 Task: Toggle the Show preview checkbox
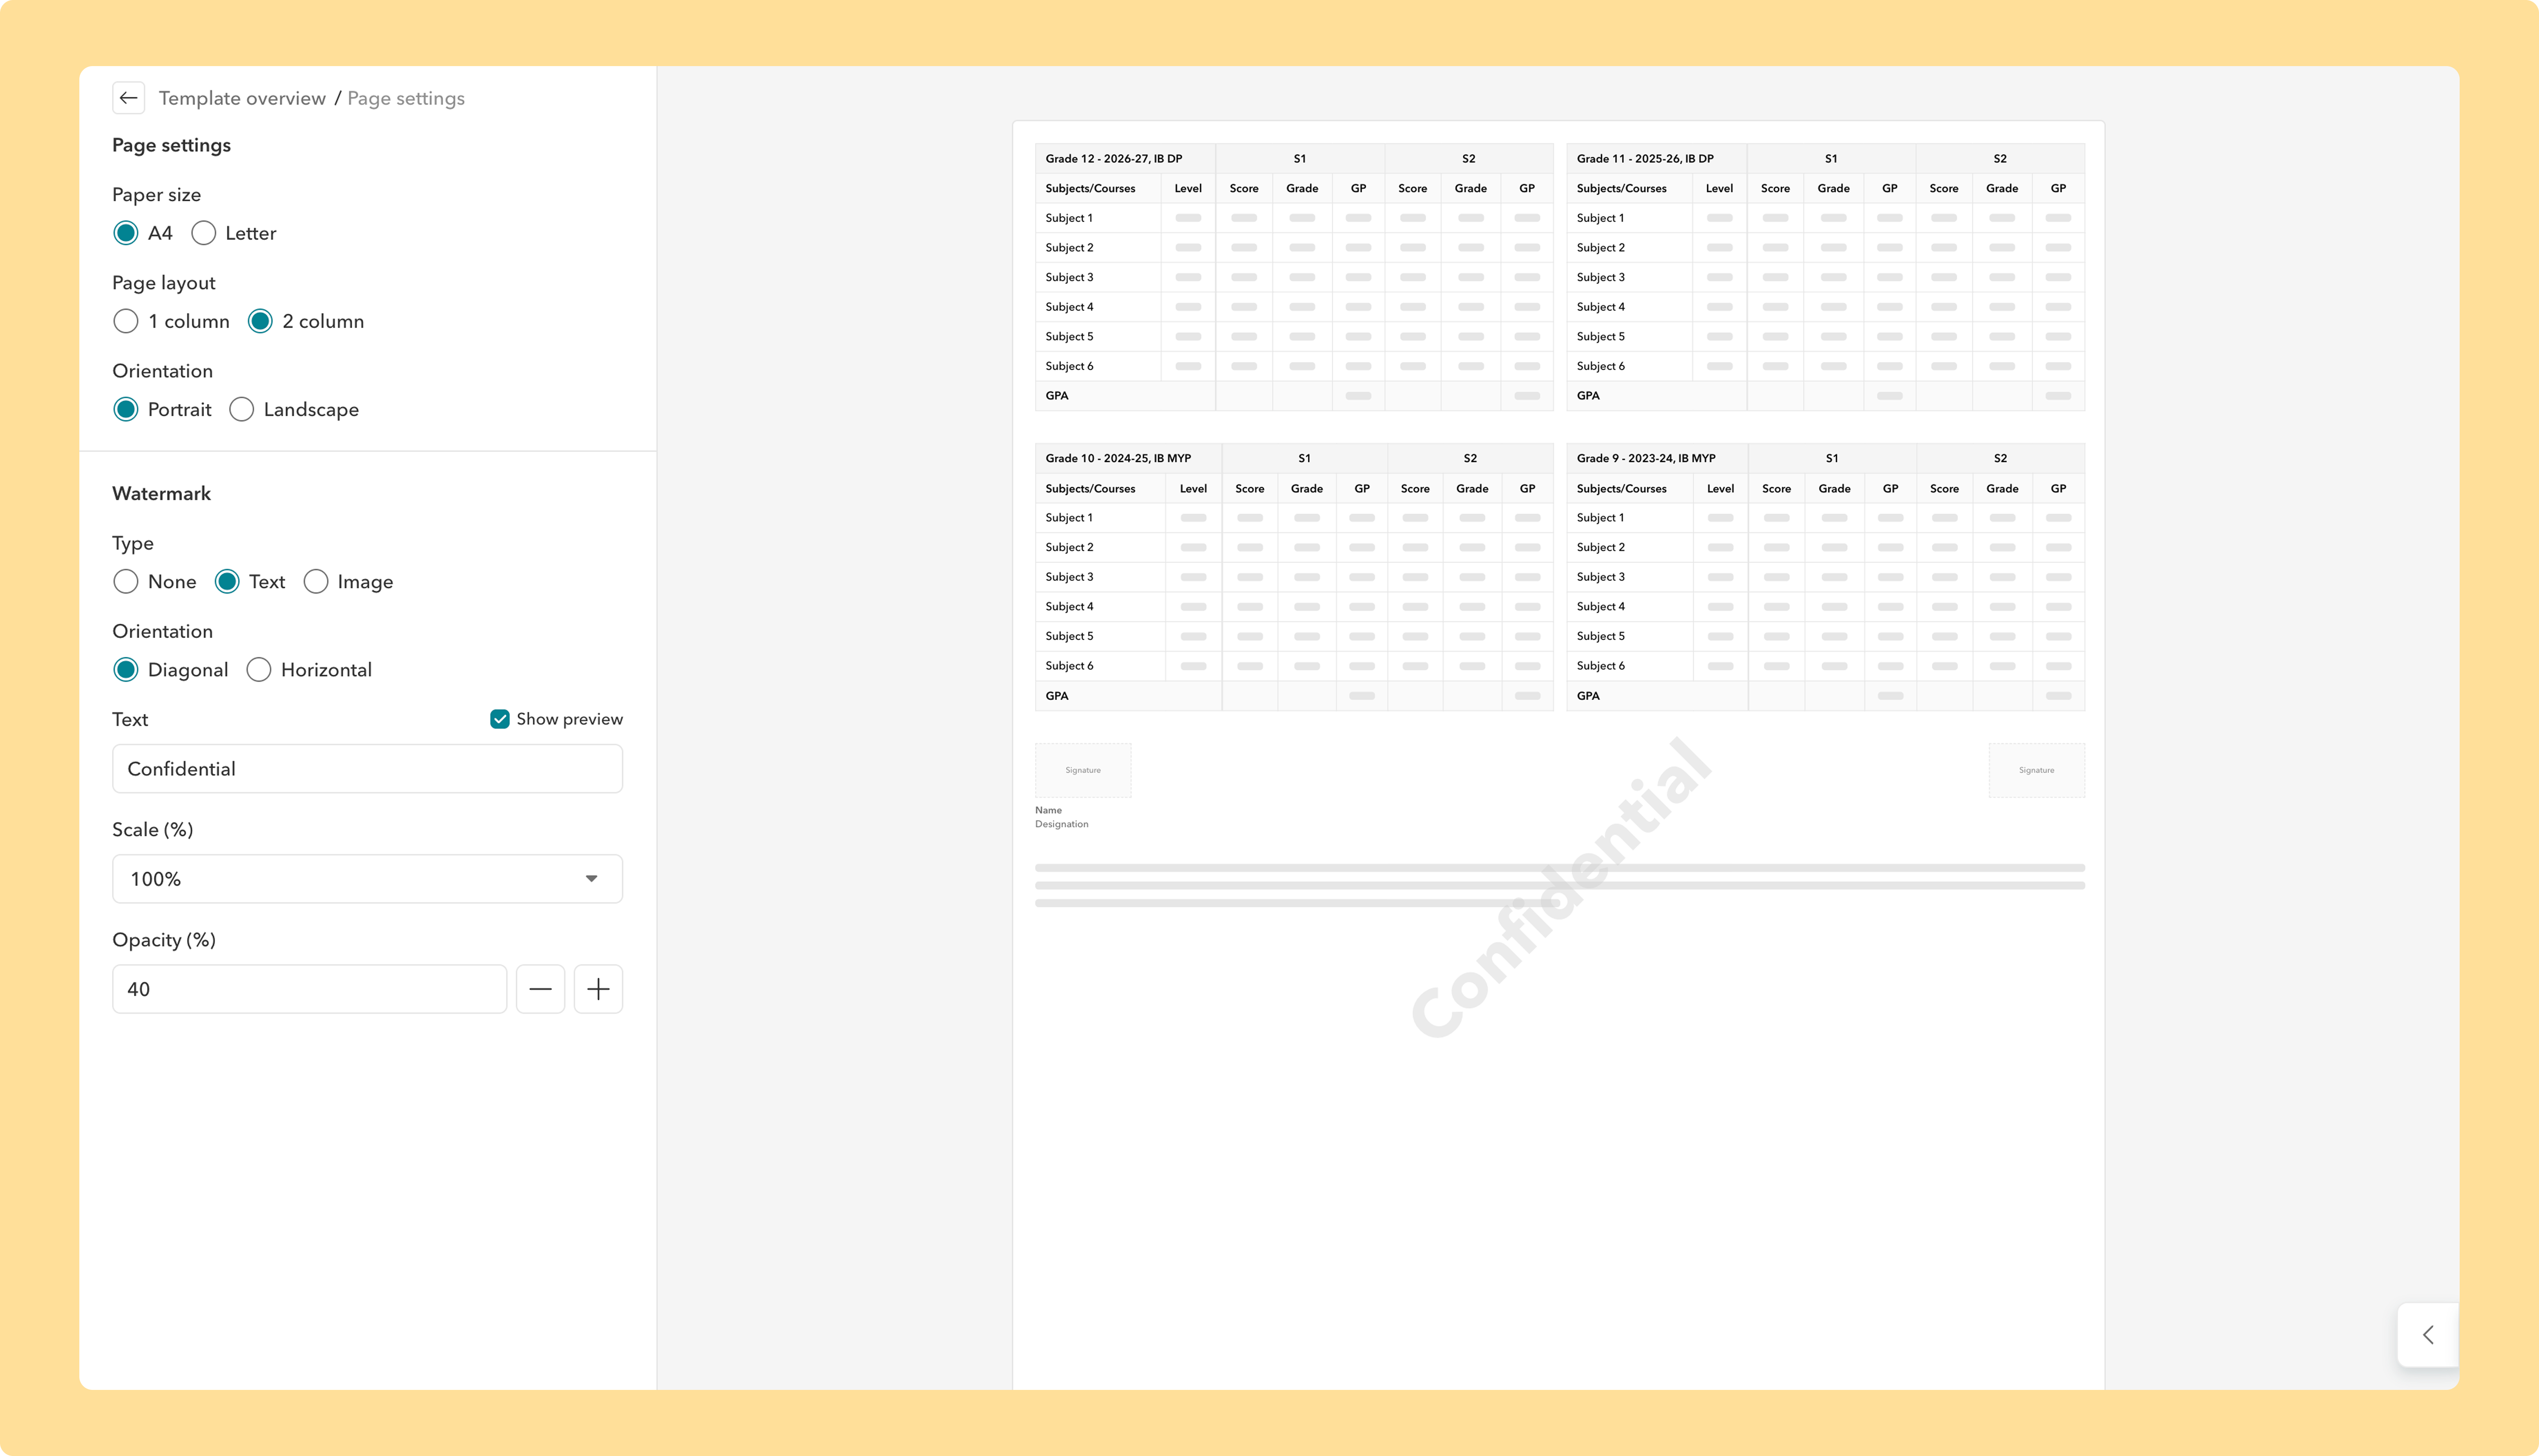coord(500,719)
